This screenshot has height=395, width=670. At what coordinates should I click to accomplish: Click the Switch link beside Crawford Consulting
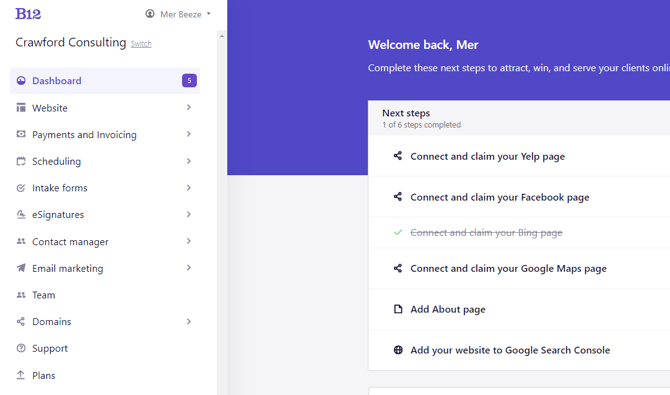pos(141,44)
